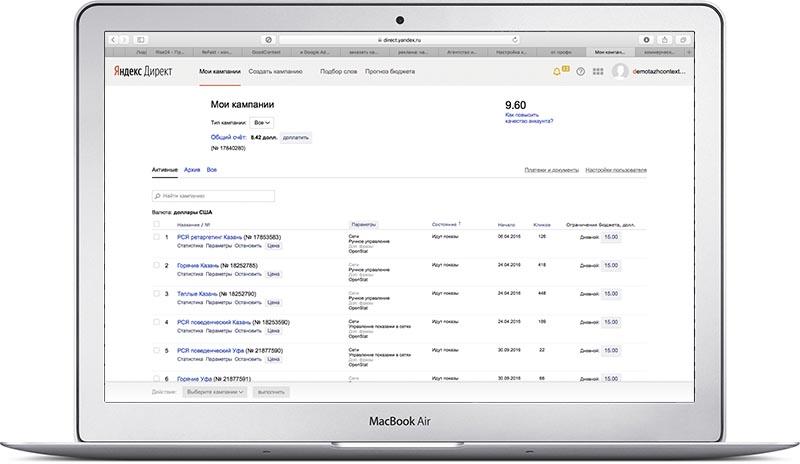Viewport: 800px width, 464px height.
Task: Edit daily budget 15.00 for Теплые Казань
Action: click(611, 294)
